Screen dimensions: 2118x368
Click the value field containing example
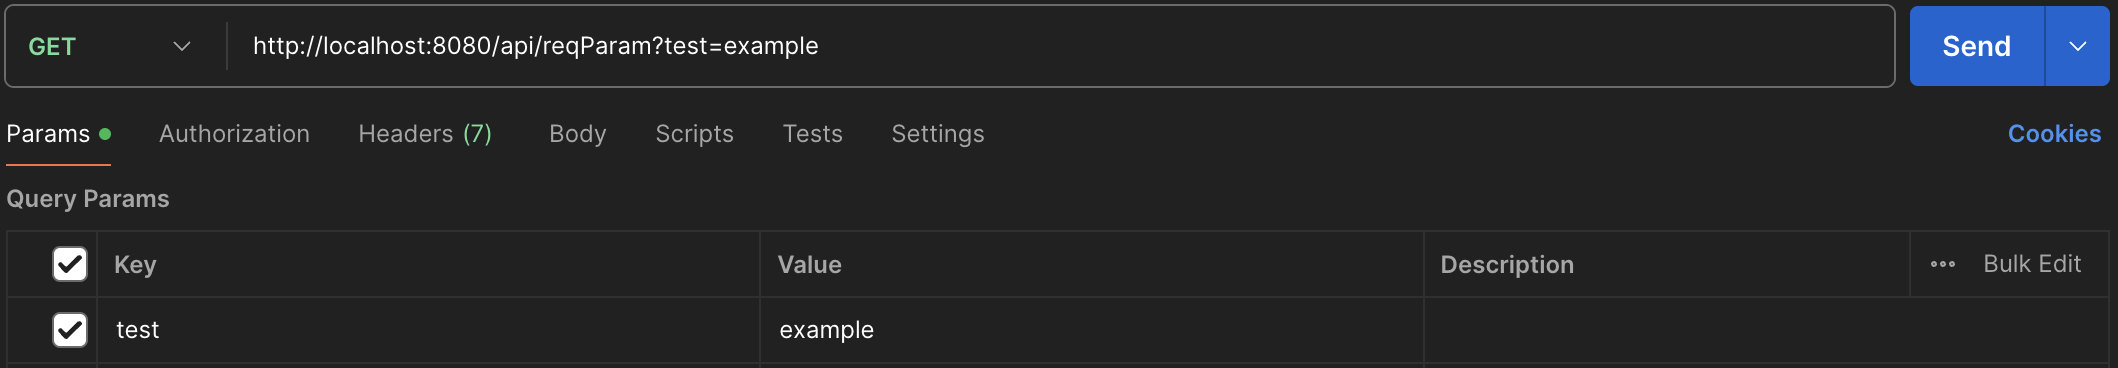point(1092,330)
